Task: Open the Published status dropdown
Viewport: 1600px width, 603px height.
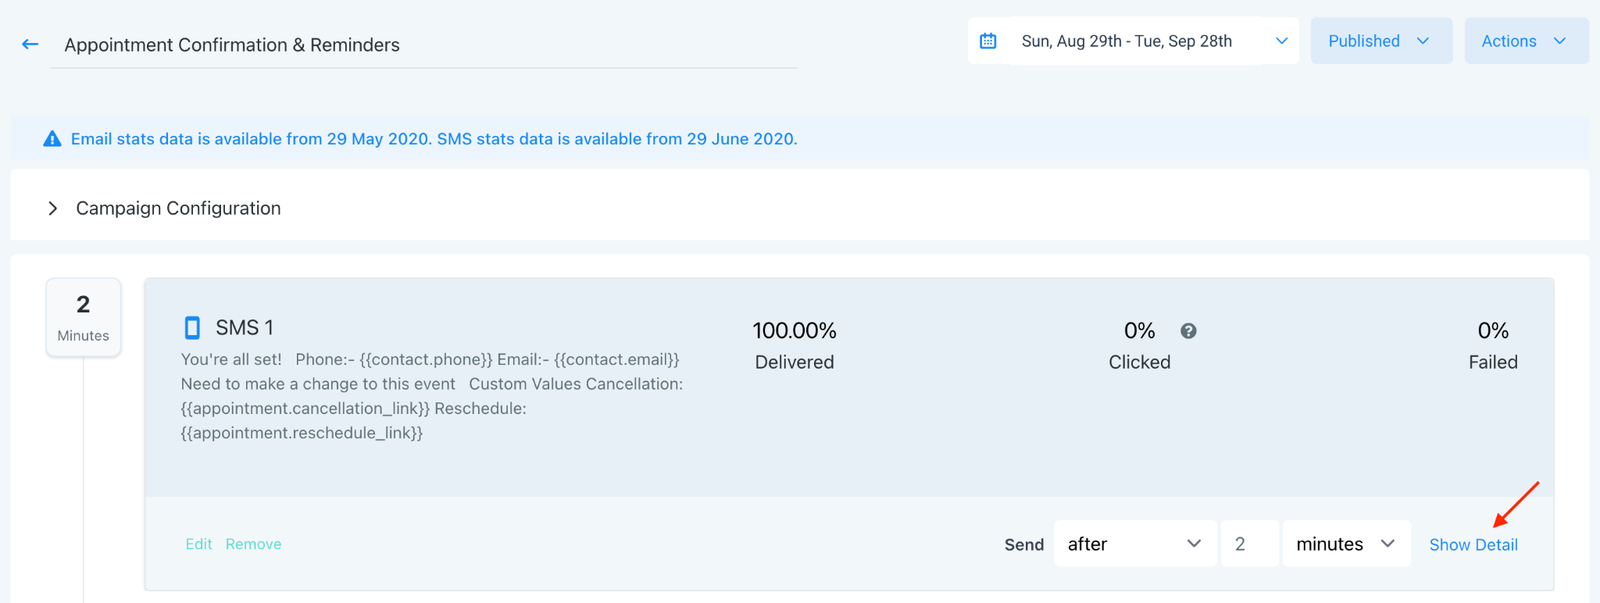Action: click(1380, 41)
